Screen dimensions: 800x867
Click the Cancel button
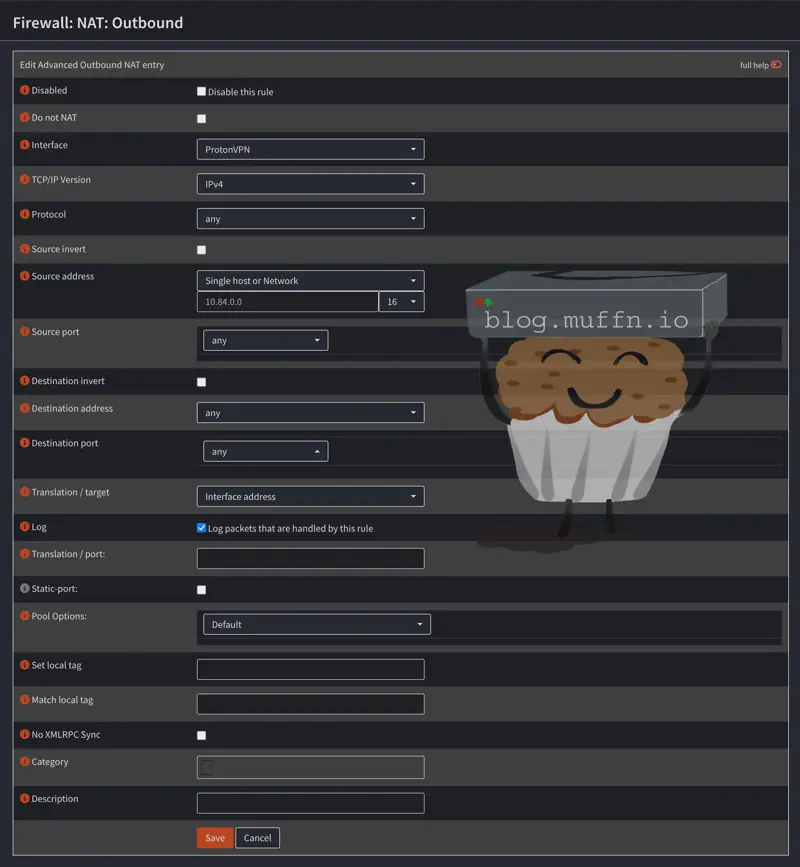258,838
